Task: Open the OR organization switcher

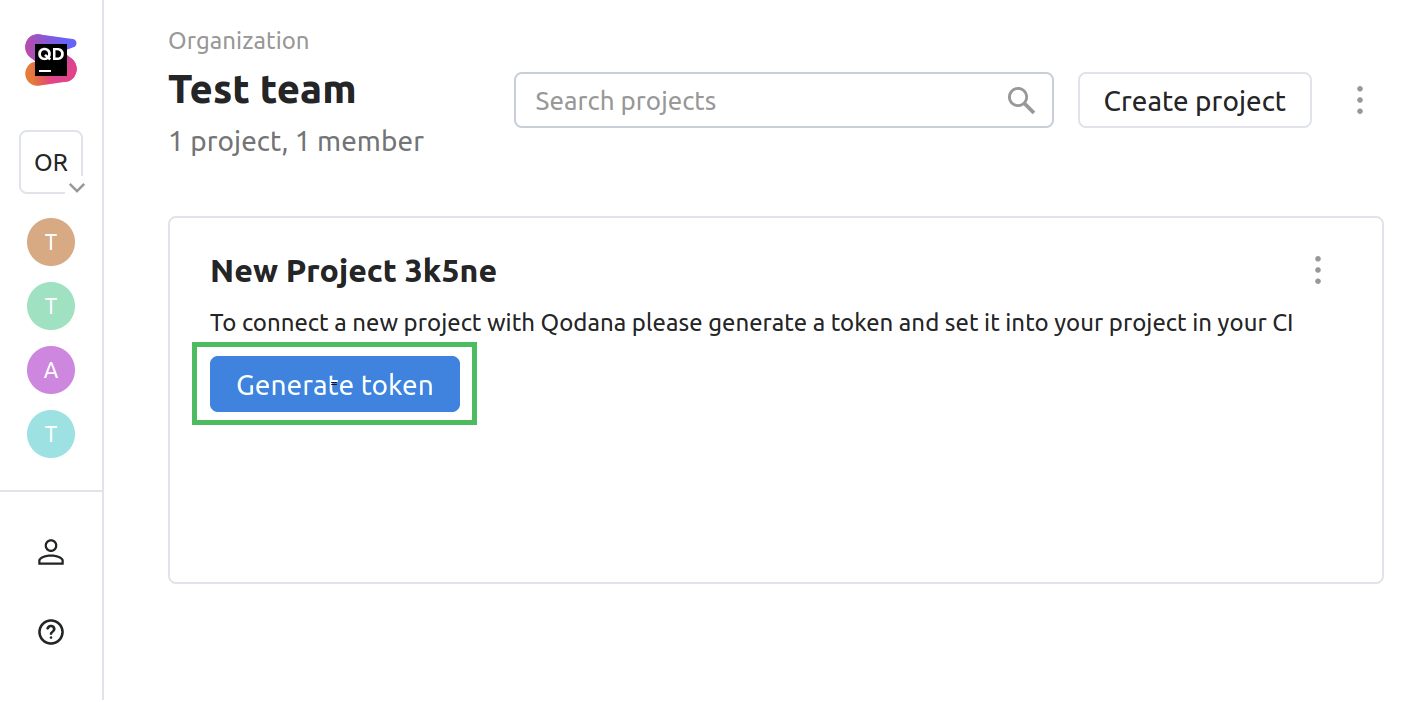Action: [x=50, y=162]
